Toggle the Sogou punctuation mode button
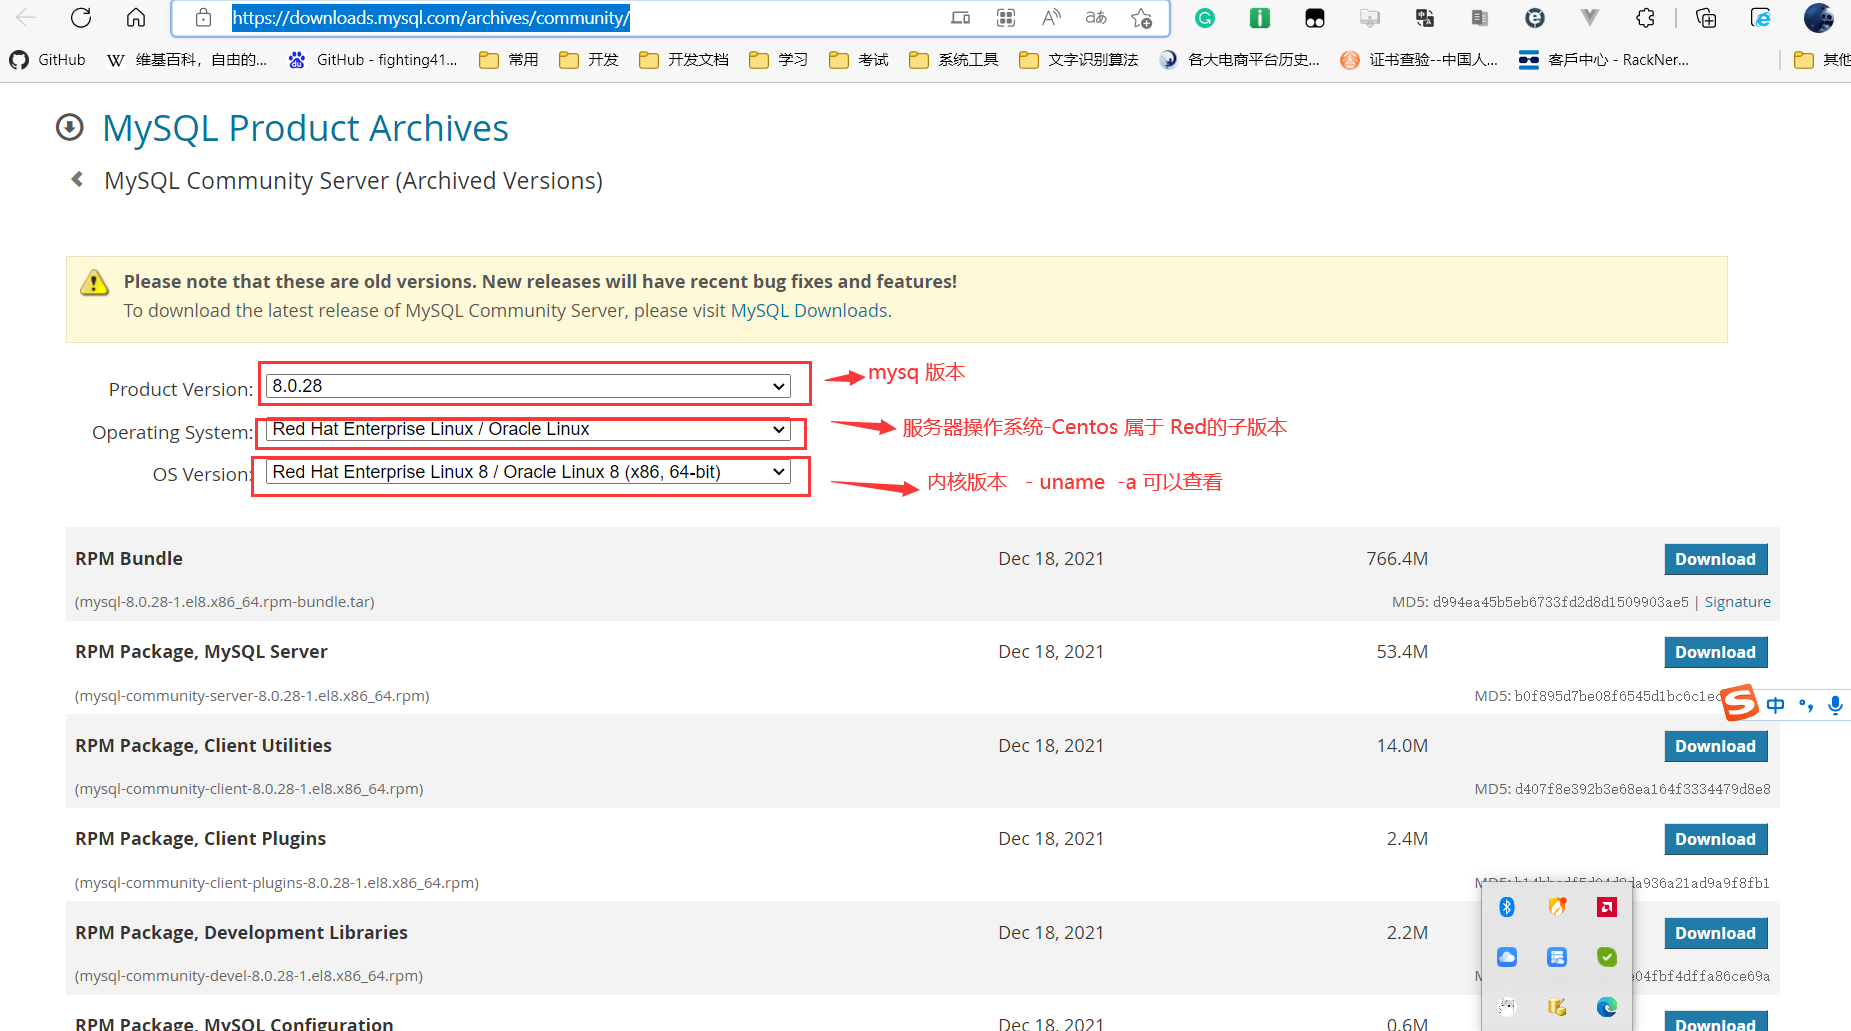The height and width of the screenshot is (1031, 1851). click(x=1806, y=705)
